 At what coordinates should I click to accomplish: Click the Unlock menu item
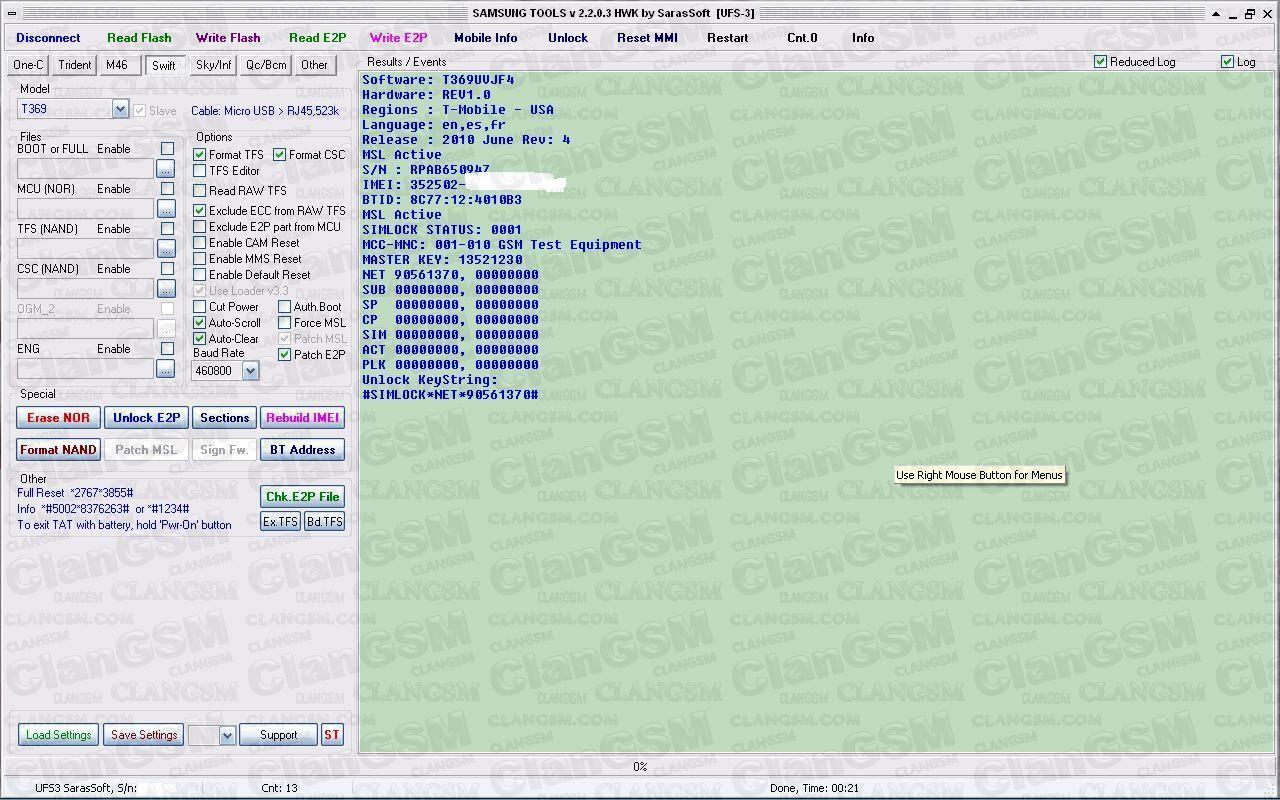click(x=568, y=38)
